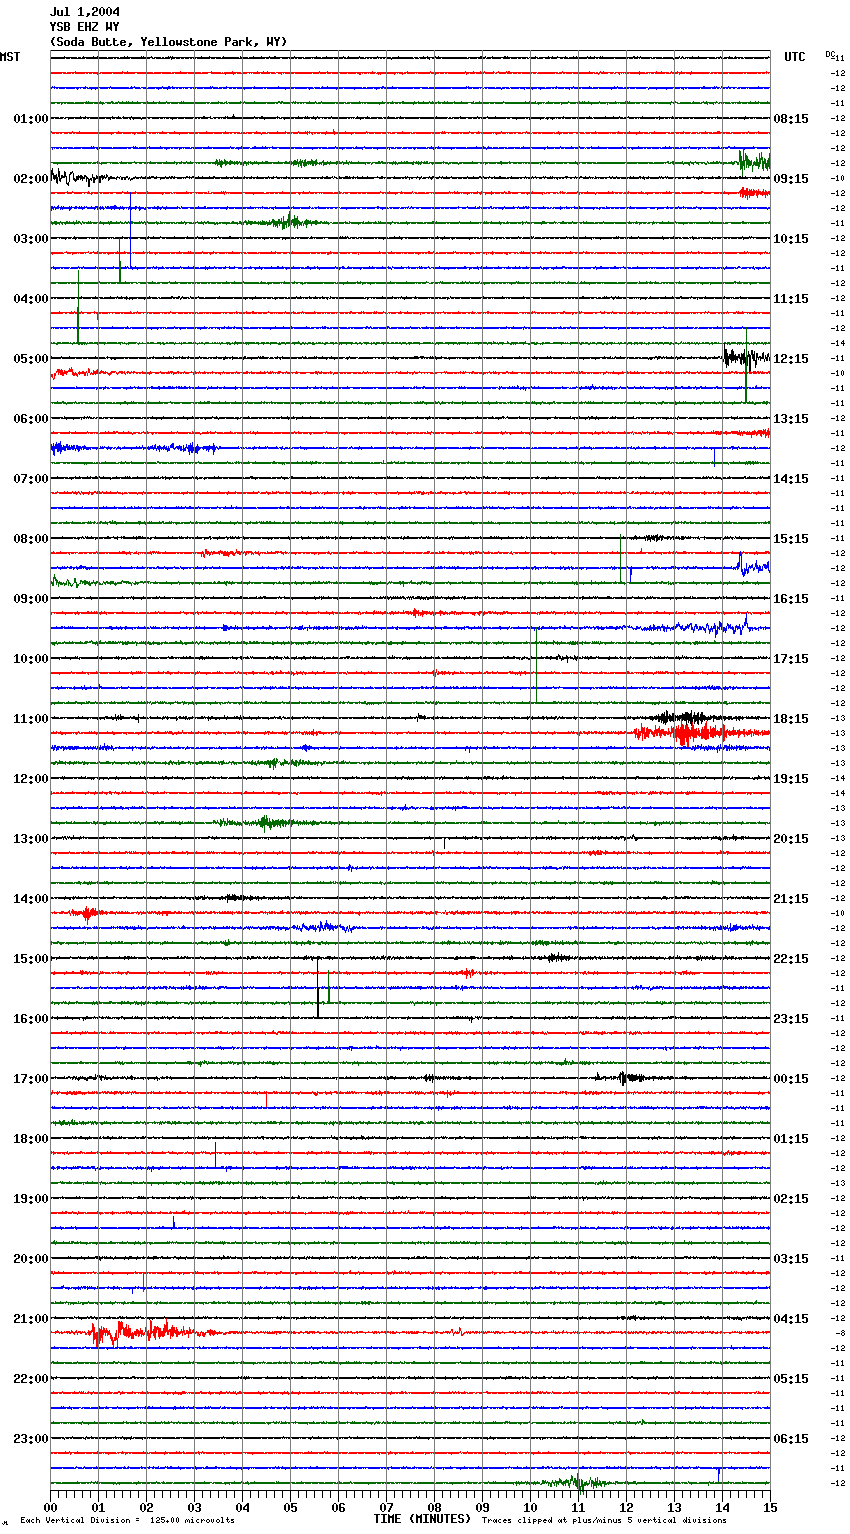This screenshot has width=850, height=1534.
Task: Click the "Traces clipped at plus/minus 5 vertical divisions" note
Action: pyautogui.click(x=604, y=1521)
